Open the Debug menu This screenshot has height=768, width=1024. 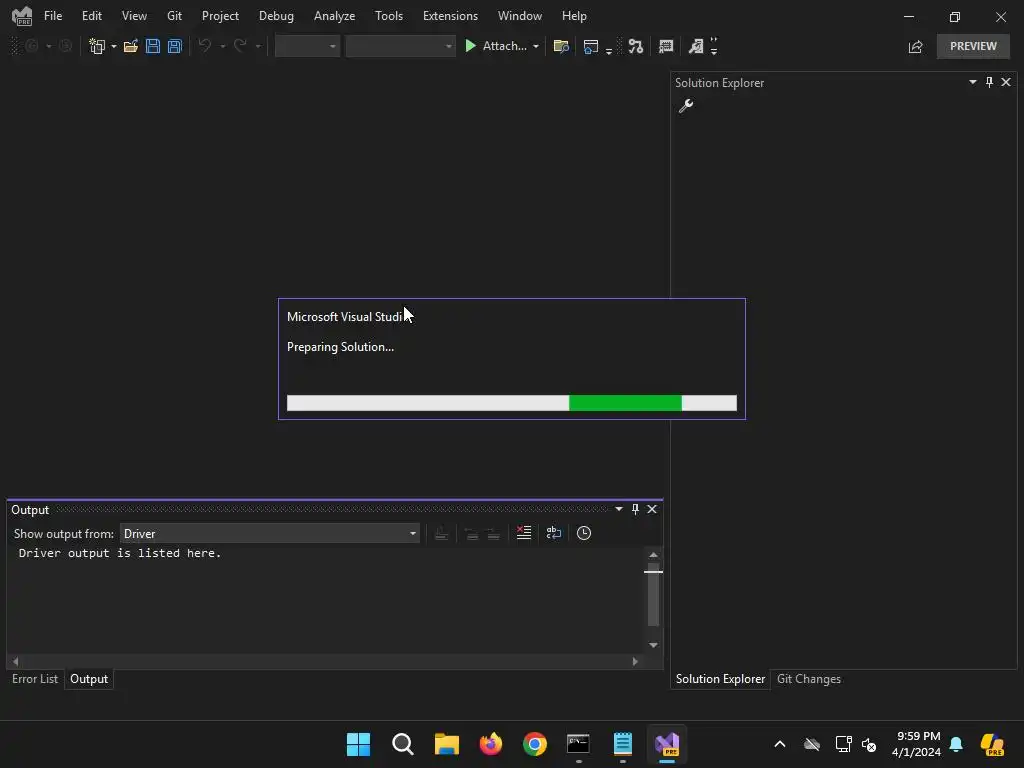[x=276, y=16]
